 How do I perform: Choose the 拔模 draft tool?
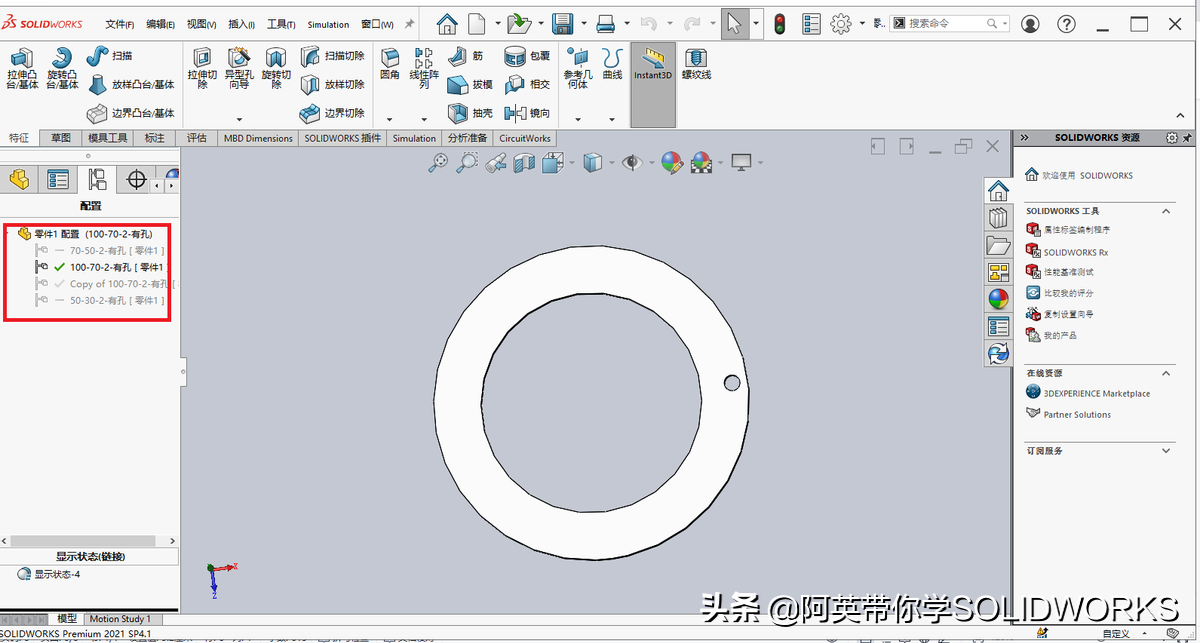coord(471,85)
